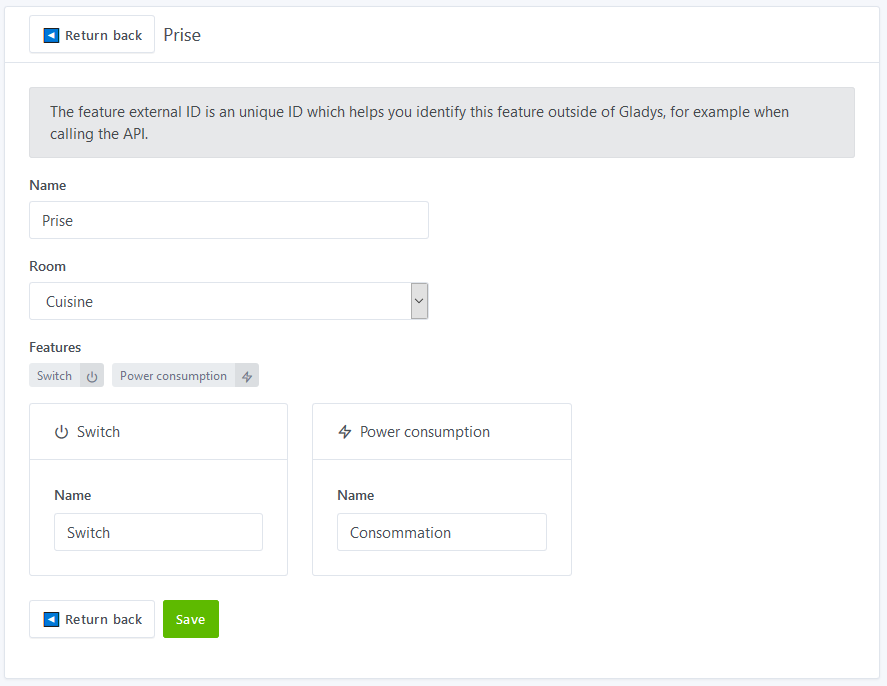Viewport: 887px width, 686px height.
Task: Edit the device Name field containing Prise
Action: (x=229, y=220)
